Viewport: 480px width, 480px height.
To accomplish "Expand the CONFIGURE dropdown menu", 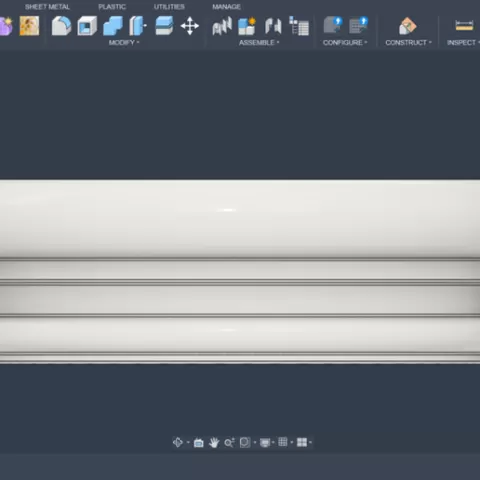I will pyautogui.click(x=345, y=43).
